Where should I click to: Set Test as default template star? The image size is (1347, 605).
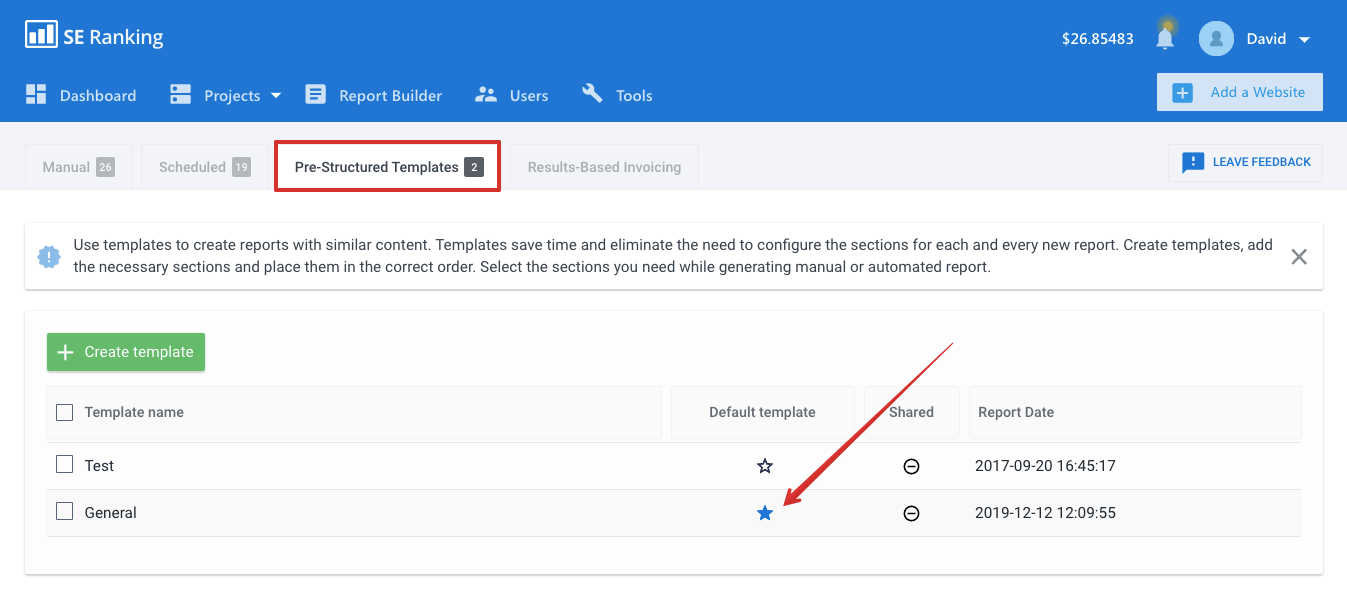tap(765, 466)
